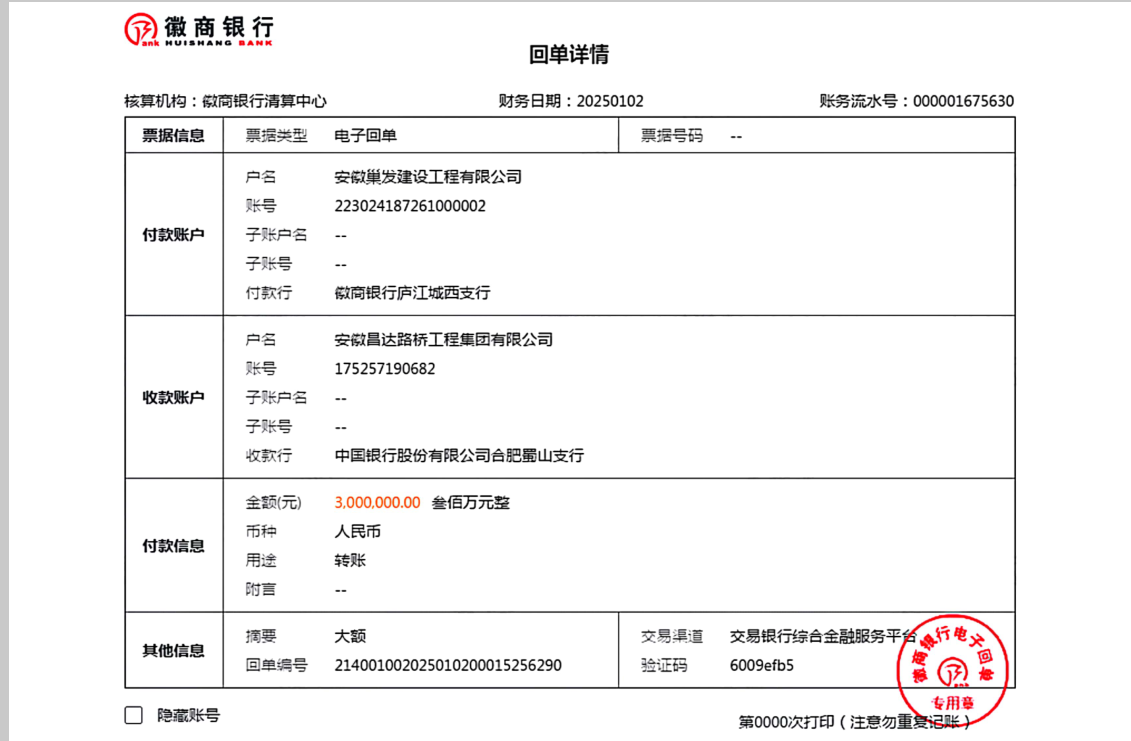
Task: Click the 票据类型 value 电子回单
Action: (365, 136)
